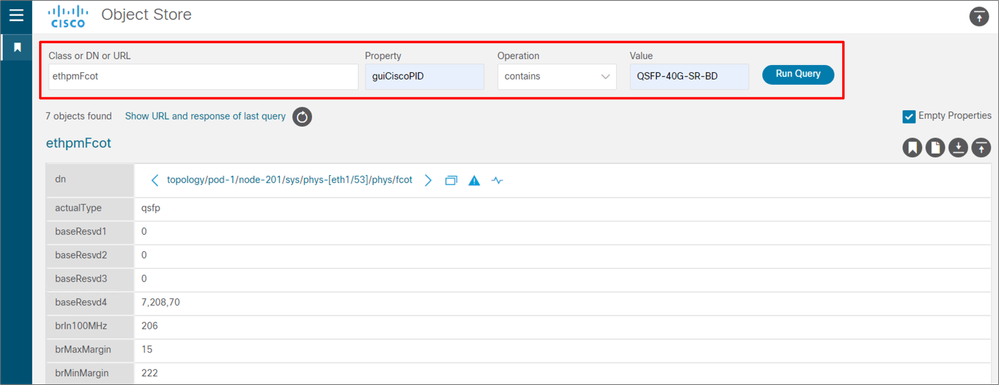Select the '15' value cell
999x385 pixels.
(147, 349)
